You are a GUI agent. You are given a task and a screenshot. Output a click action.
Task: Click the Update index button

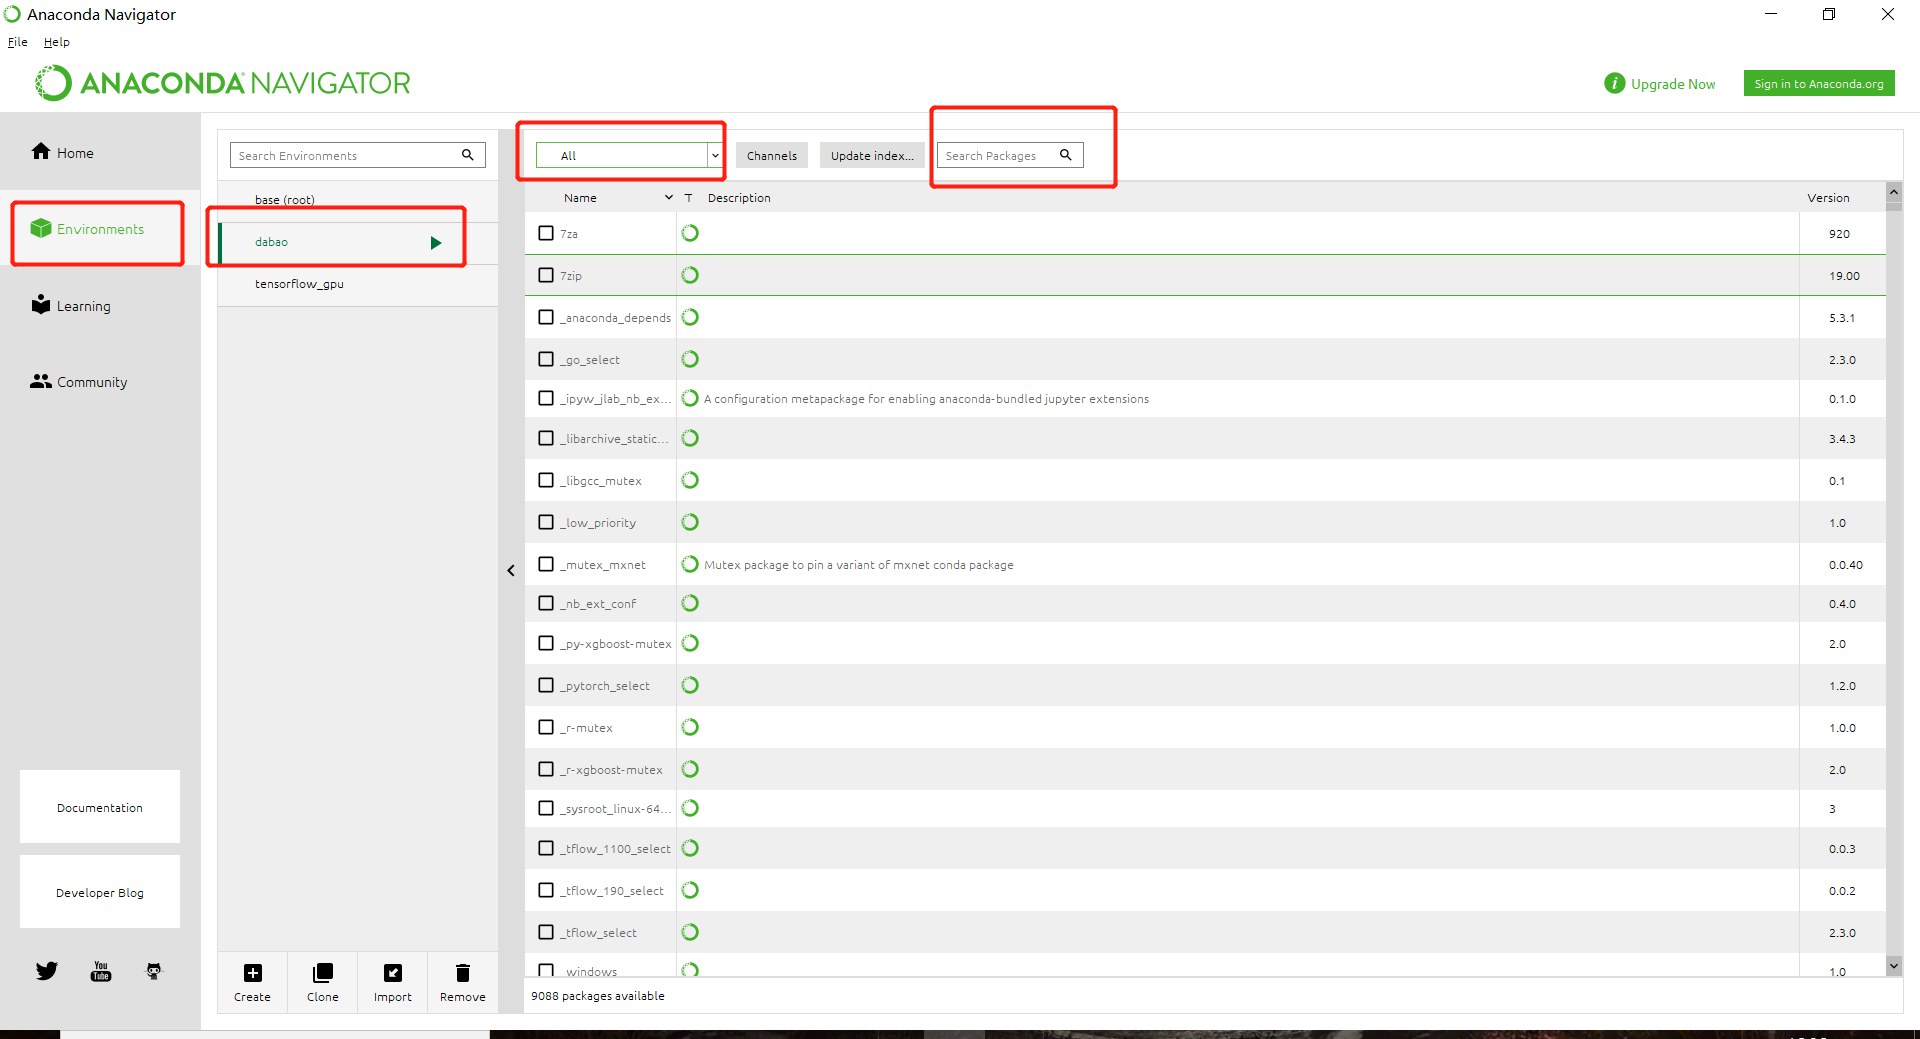tap(872, 155)
